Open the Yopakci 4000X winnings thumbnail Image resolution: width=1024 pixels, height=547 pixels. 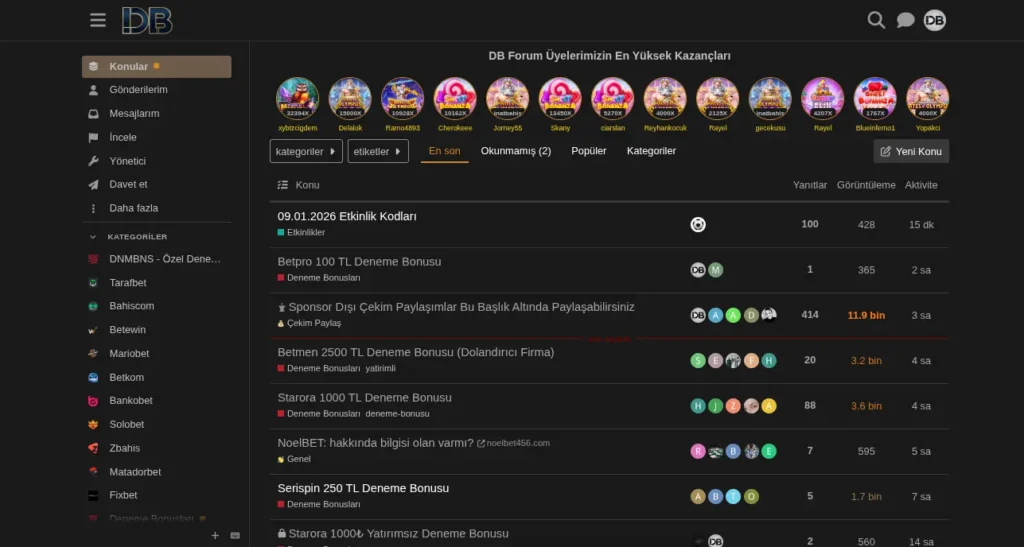pos(927,99)
